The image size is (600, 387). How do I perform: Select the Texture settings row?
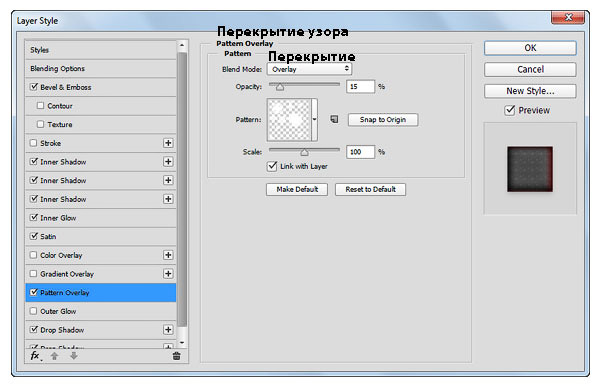(101, 124)
